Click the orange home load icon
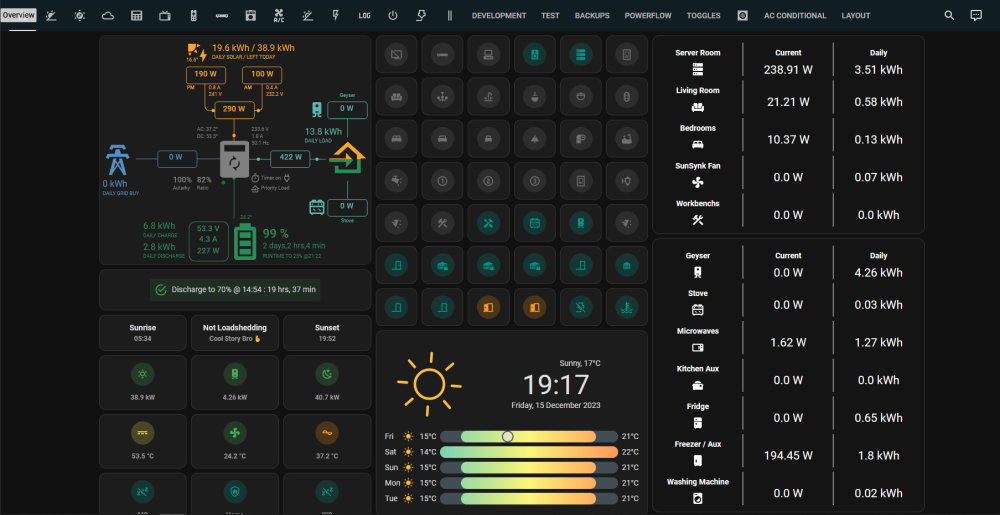The image size is (1000, 515). (x=347, y=158)
